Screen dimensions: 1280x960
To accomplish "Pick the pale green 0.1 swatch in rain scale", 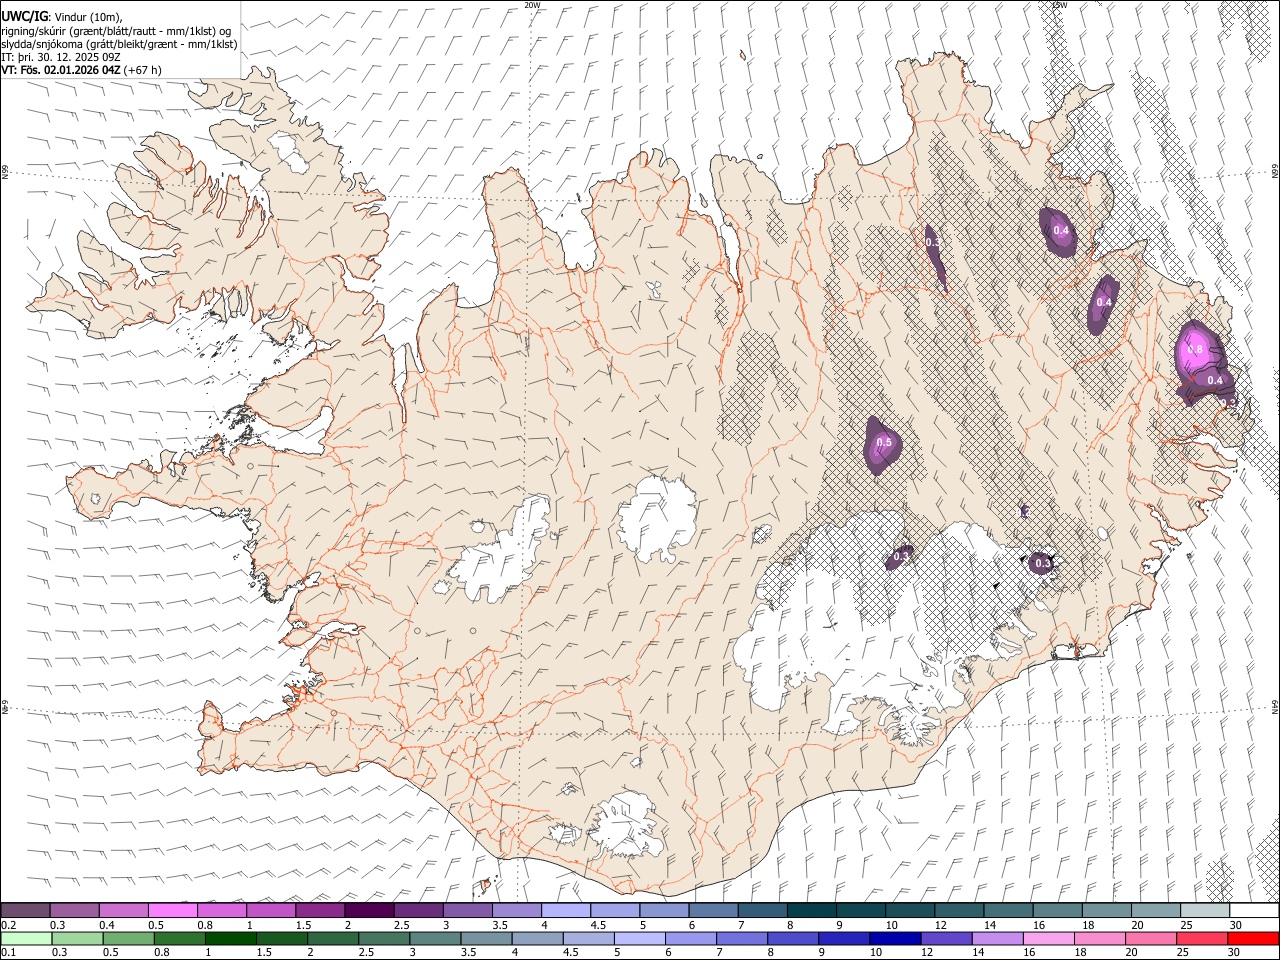I will point(26,938).
